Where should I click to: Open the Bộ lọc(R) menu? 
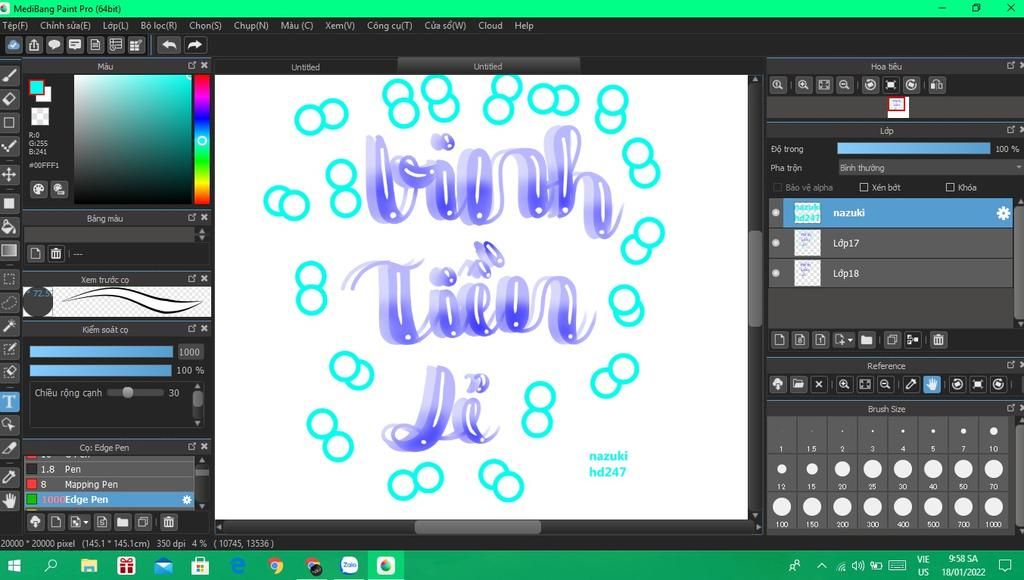click(x=159, y=25)
